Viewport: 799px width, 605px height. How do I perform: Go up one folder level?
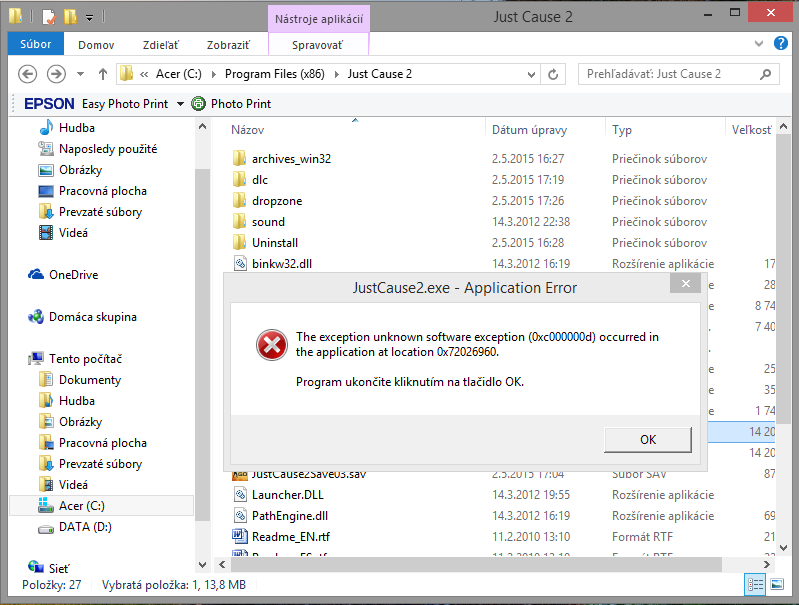click(x=103, y=74)
